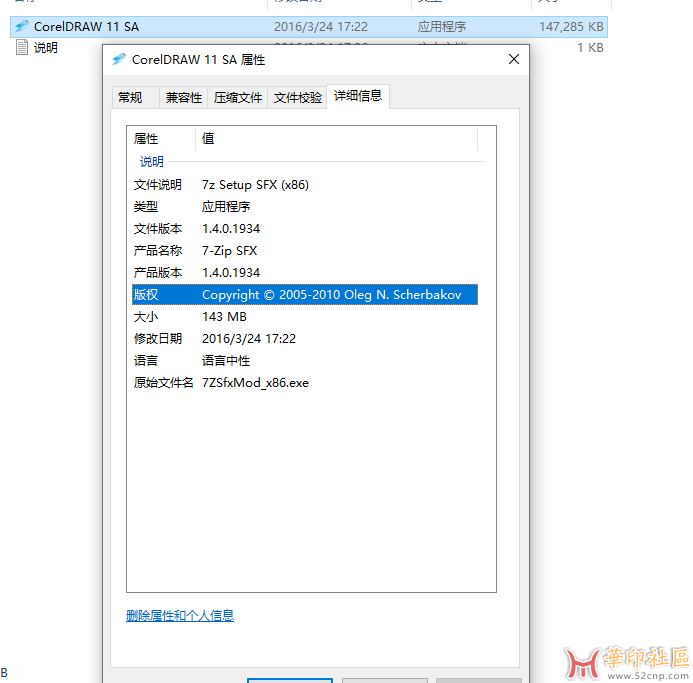Select the 大小 value 143 MB

[224, 317]
